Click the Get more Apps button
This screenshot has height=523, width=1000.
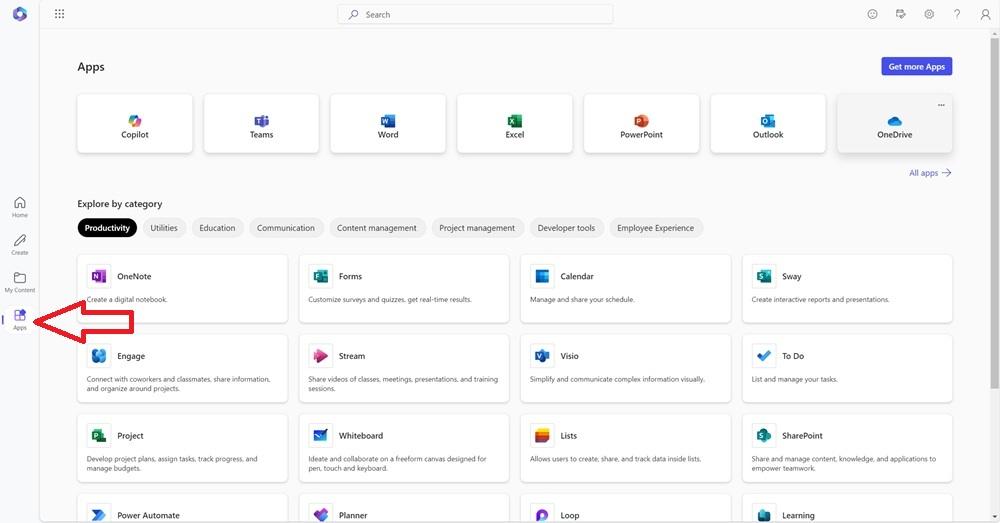pyautogui.click(x=915, y=67)
